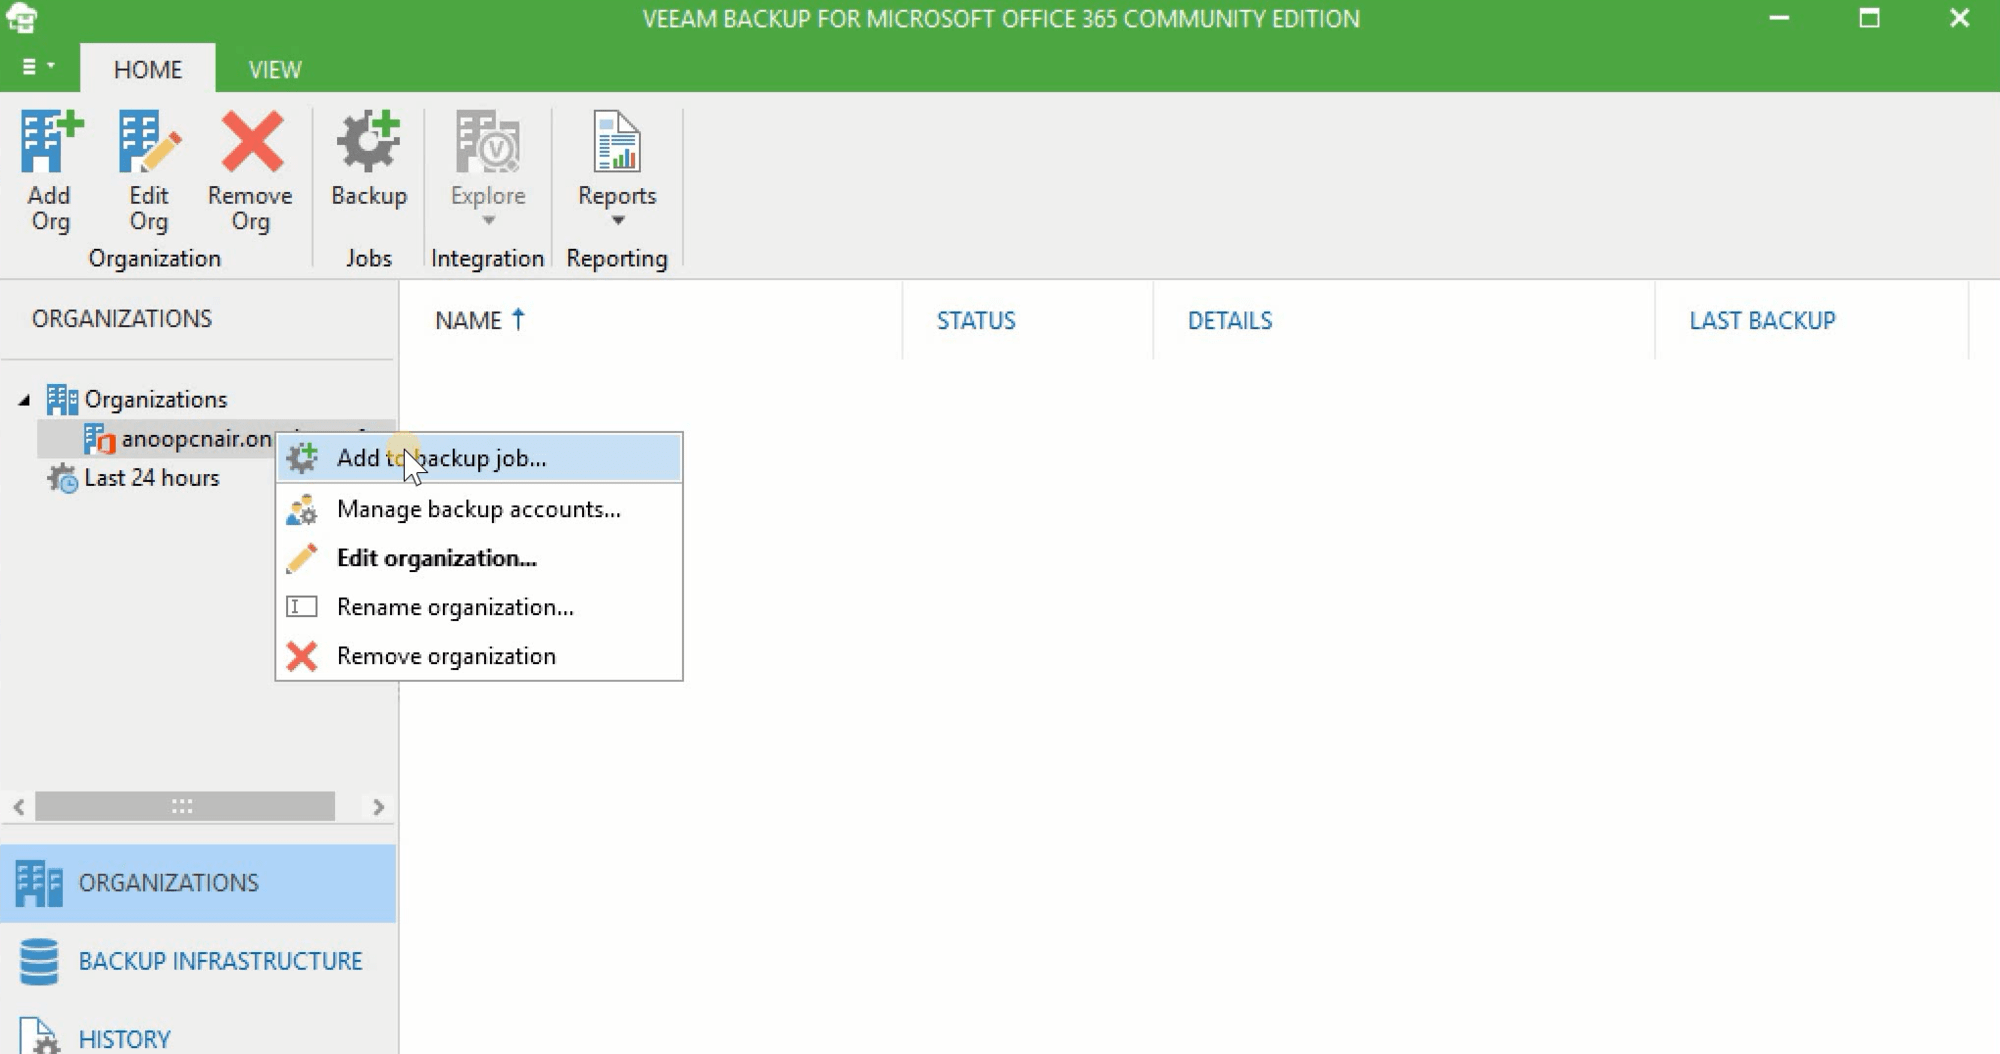2000x1054 pixels.
Task: Open the BACKUP INFRASTRUCTURE navigation view
Action: pyautogui.click(x=198, y=961)
